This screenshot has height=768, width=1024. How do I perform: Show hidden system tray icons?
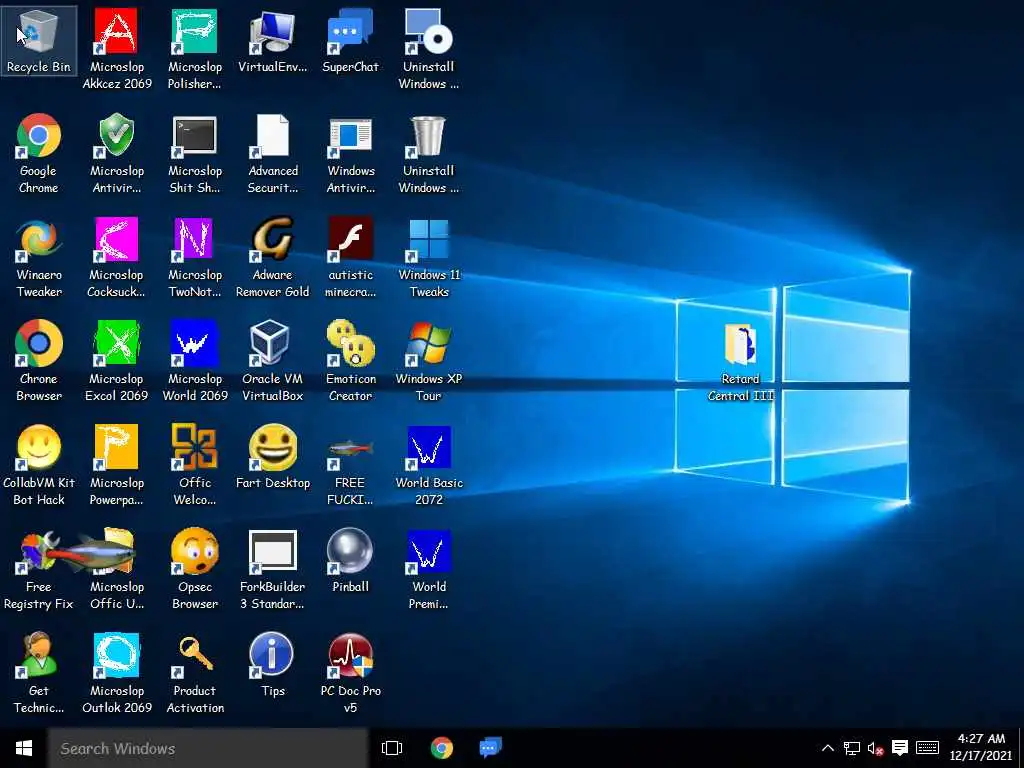click(x=827, y=748)
